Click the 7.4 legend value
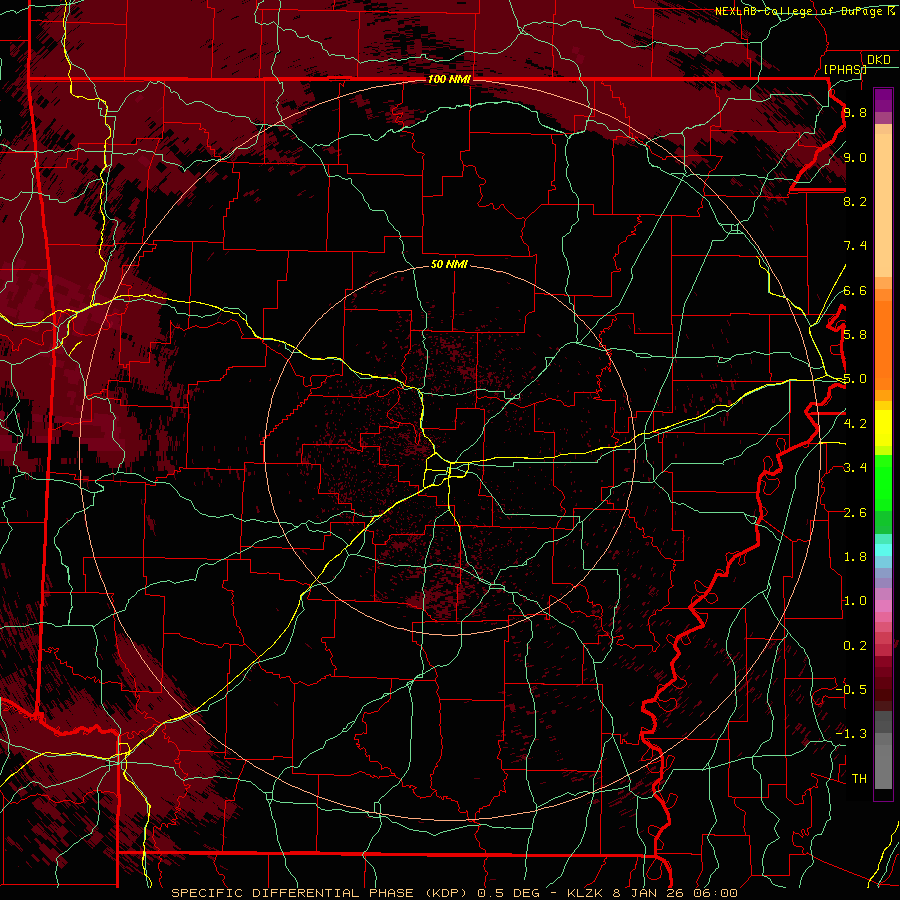This screenshot has height=900, width=900. click(x=855, y=246)
